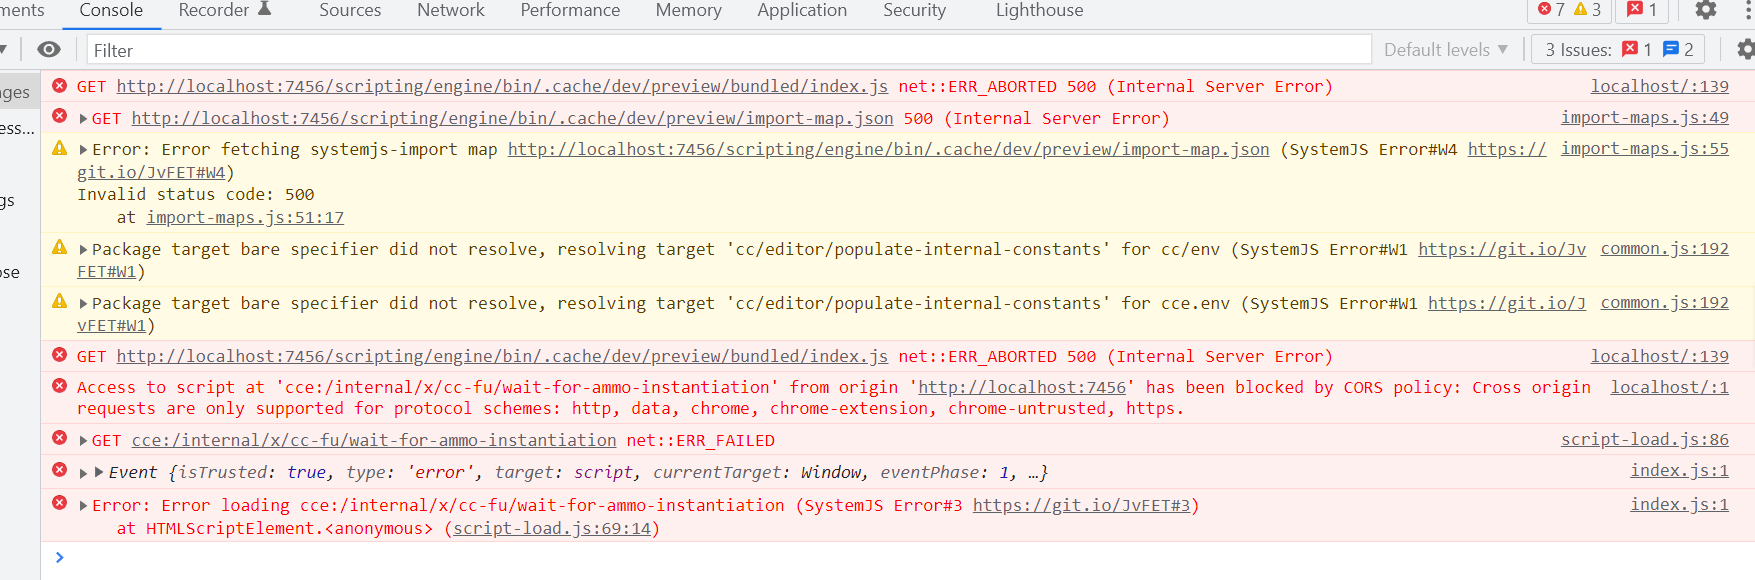Click the live expression eye icon
1755x580 pixels.
(x=49, y=49)
